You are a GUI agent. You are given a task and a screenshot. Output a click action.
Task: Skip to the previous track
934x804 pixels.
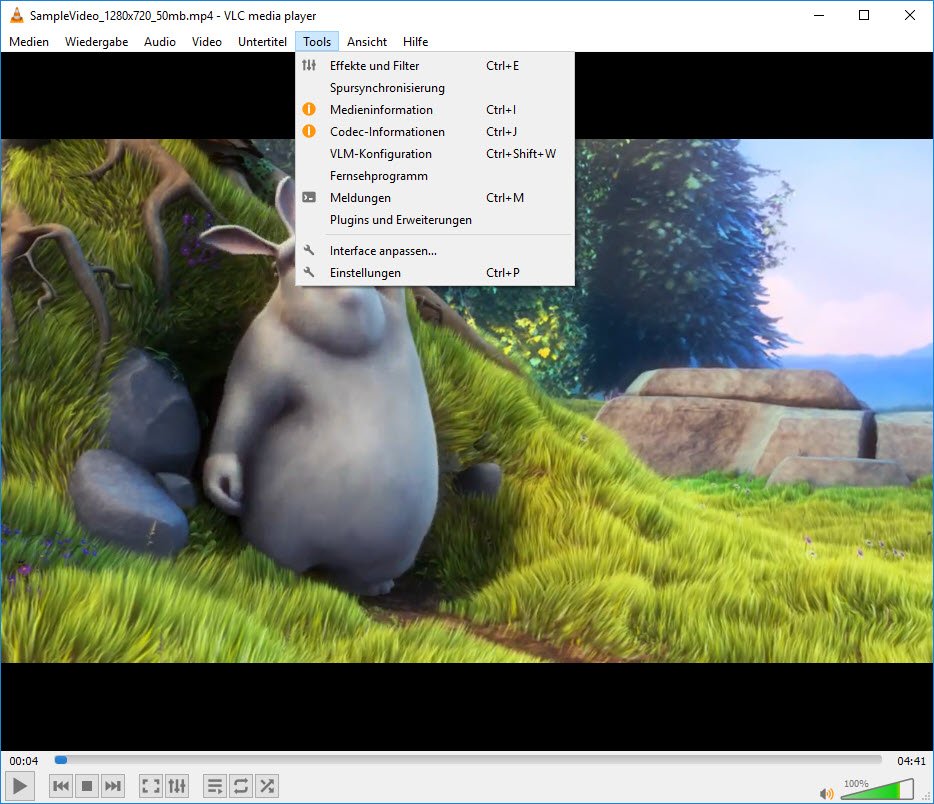click(x=61, y=786)
